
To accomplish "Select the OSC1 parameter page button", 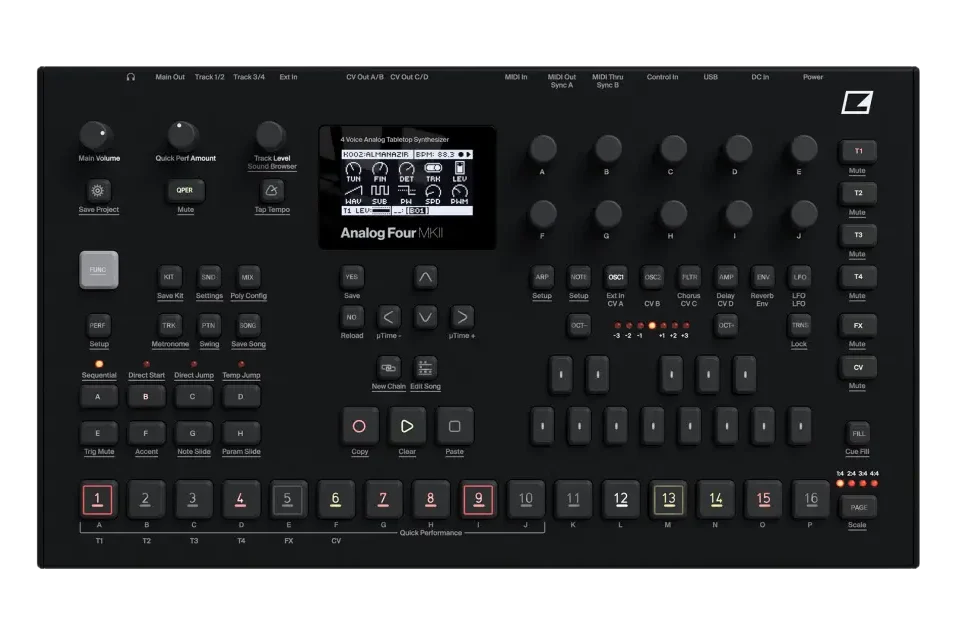I will [x=615, y=277].
